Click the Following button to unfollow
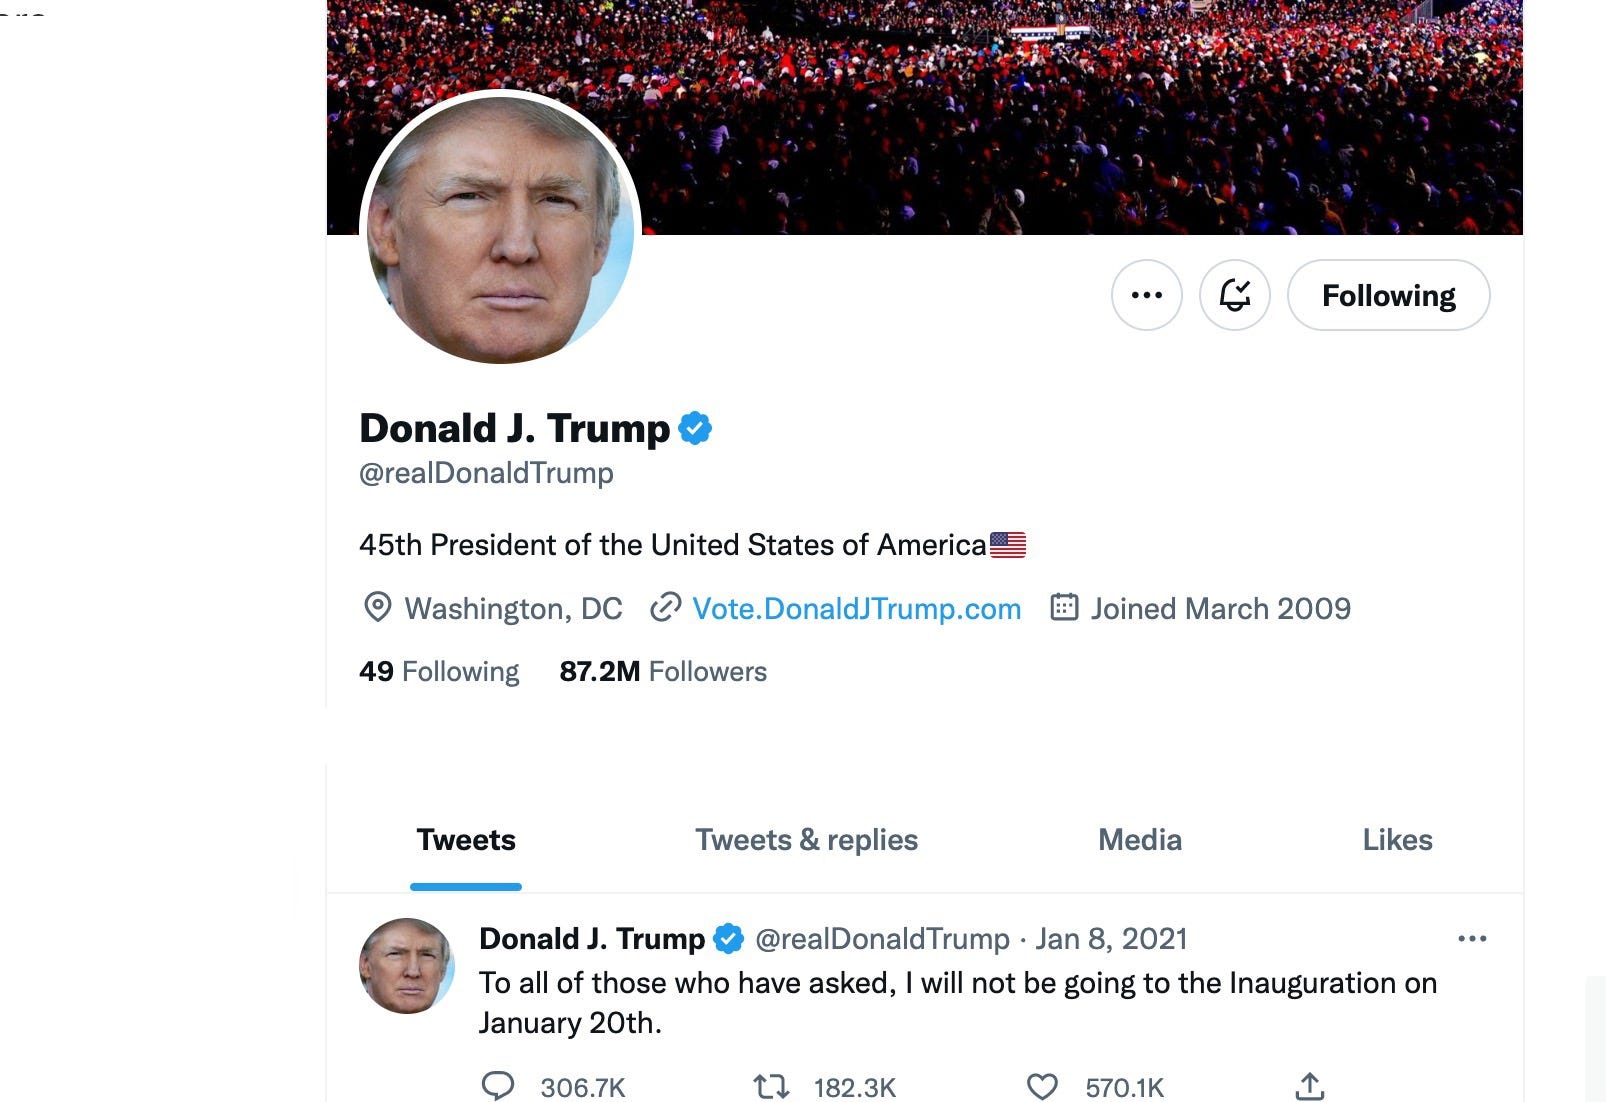 1388,295
